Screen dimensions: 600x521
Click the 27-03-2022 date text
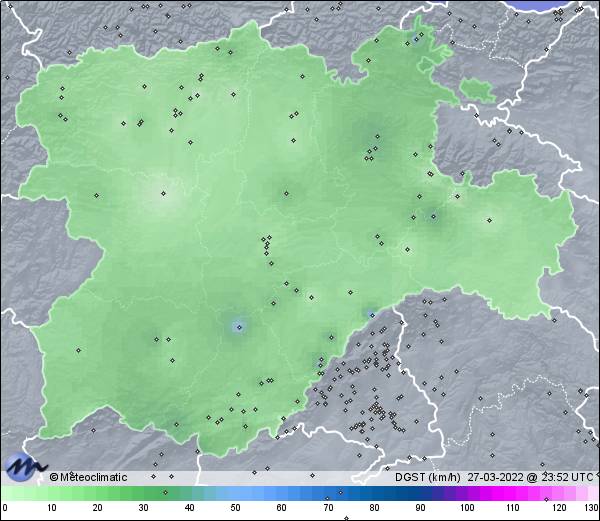click(x=495, y=477)
